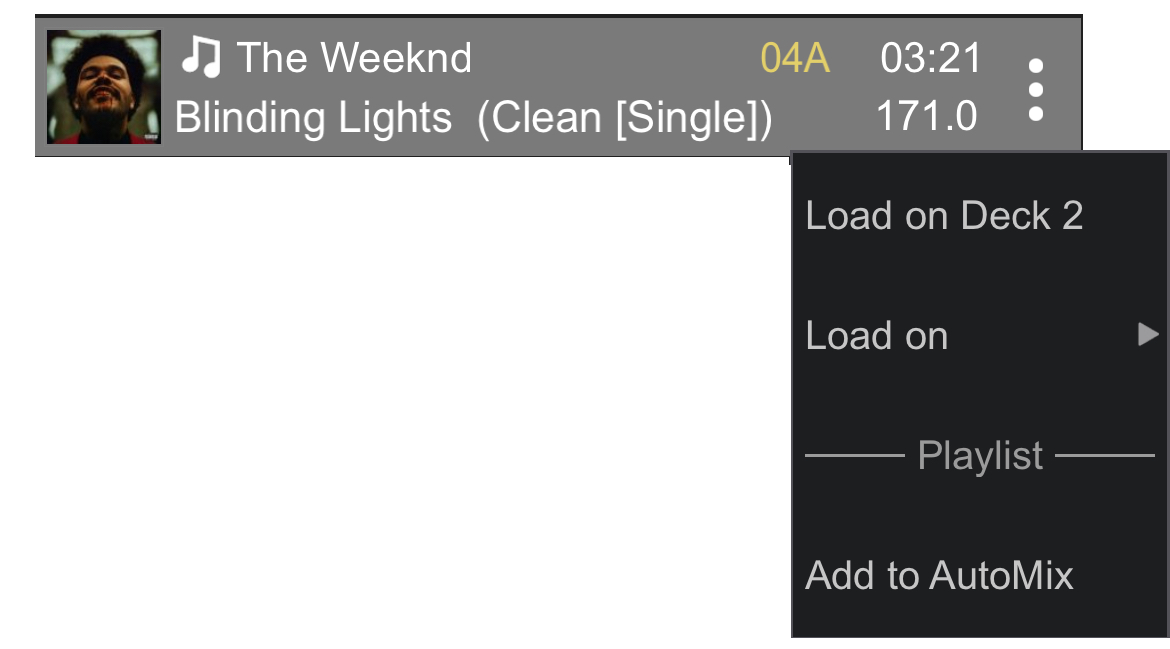Click the 171.0 BPM value
Viewport: 1170px width, 649px height.
tap(926, 117)
